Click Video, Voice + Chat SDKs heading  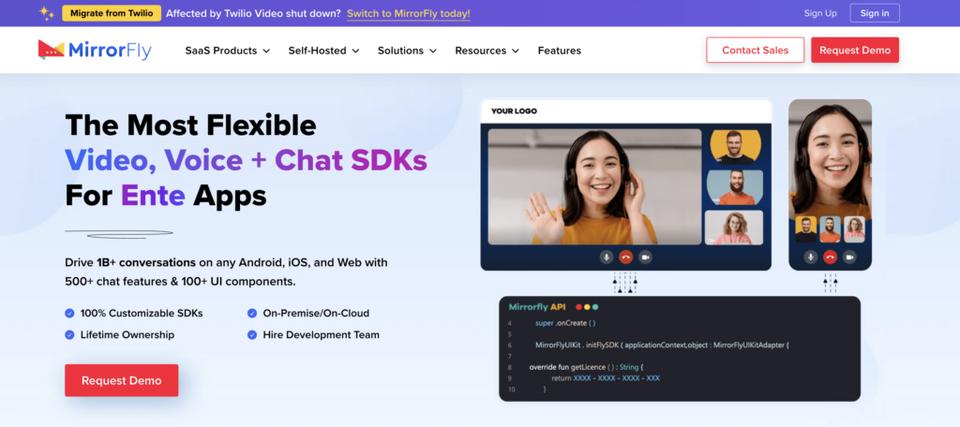[246, 160]
